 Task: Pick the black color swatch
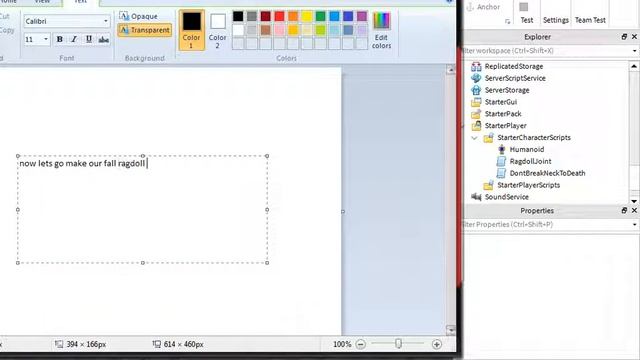click(238, 16)
